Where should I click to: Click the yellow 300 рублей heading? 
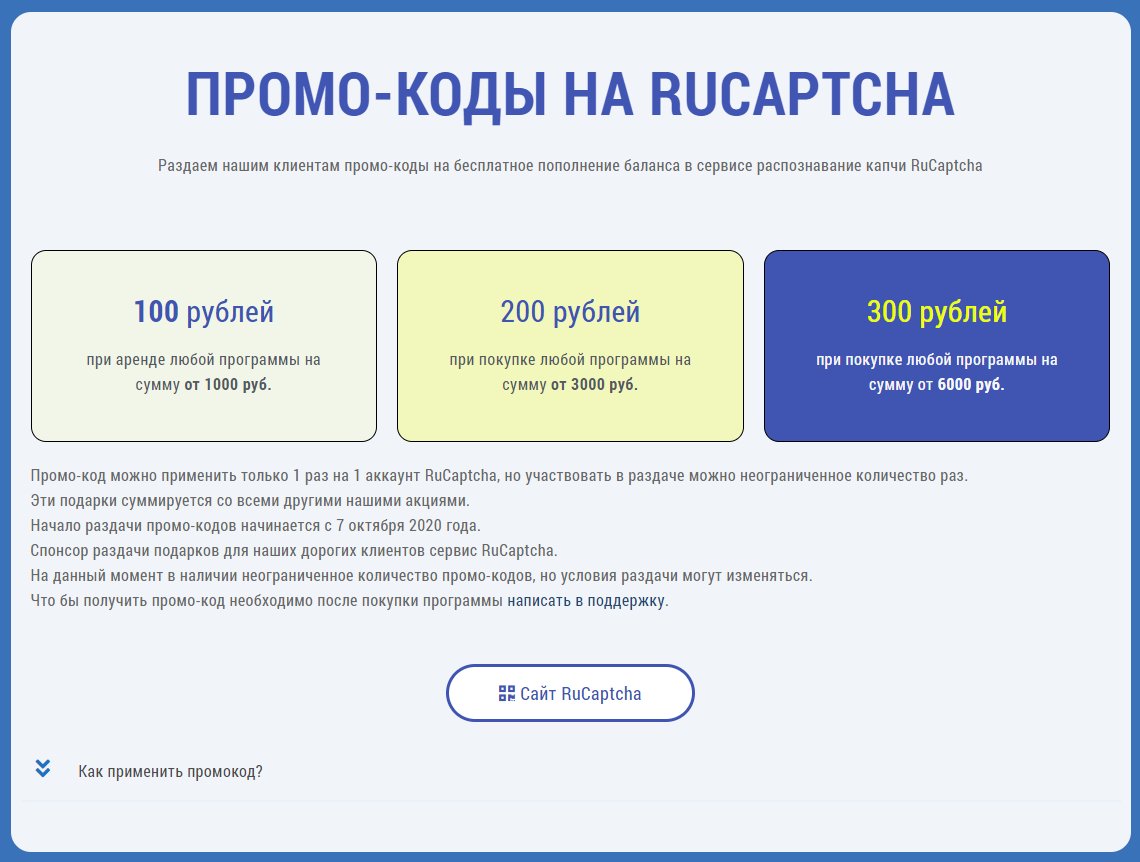[937, 311]
